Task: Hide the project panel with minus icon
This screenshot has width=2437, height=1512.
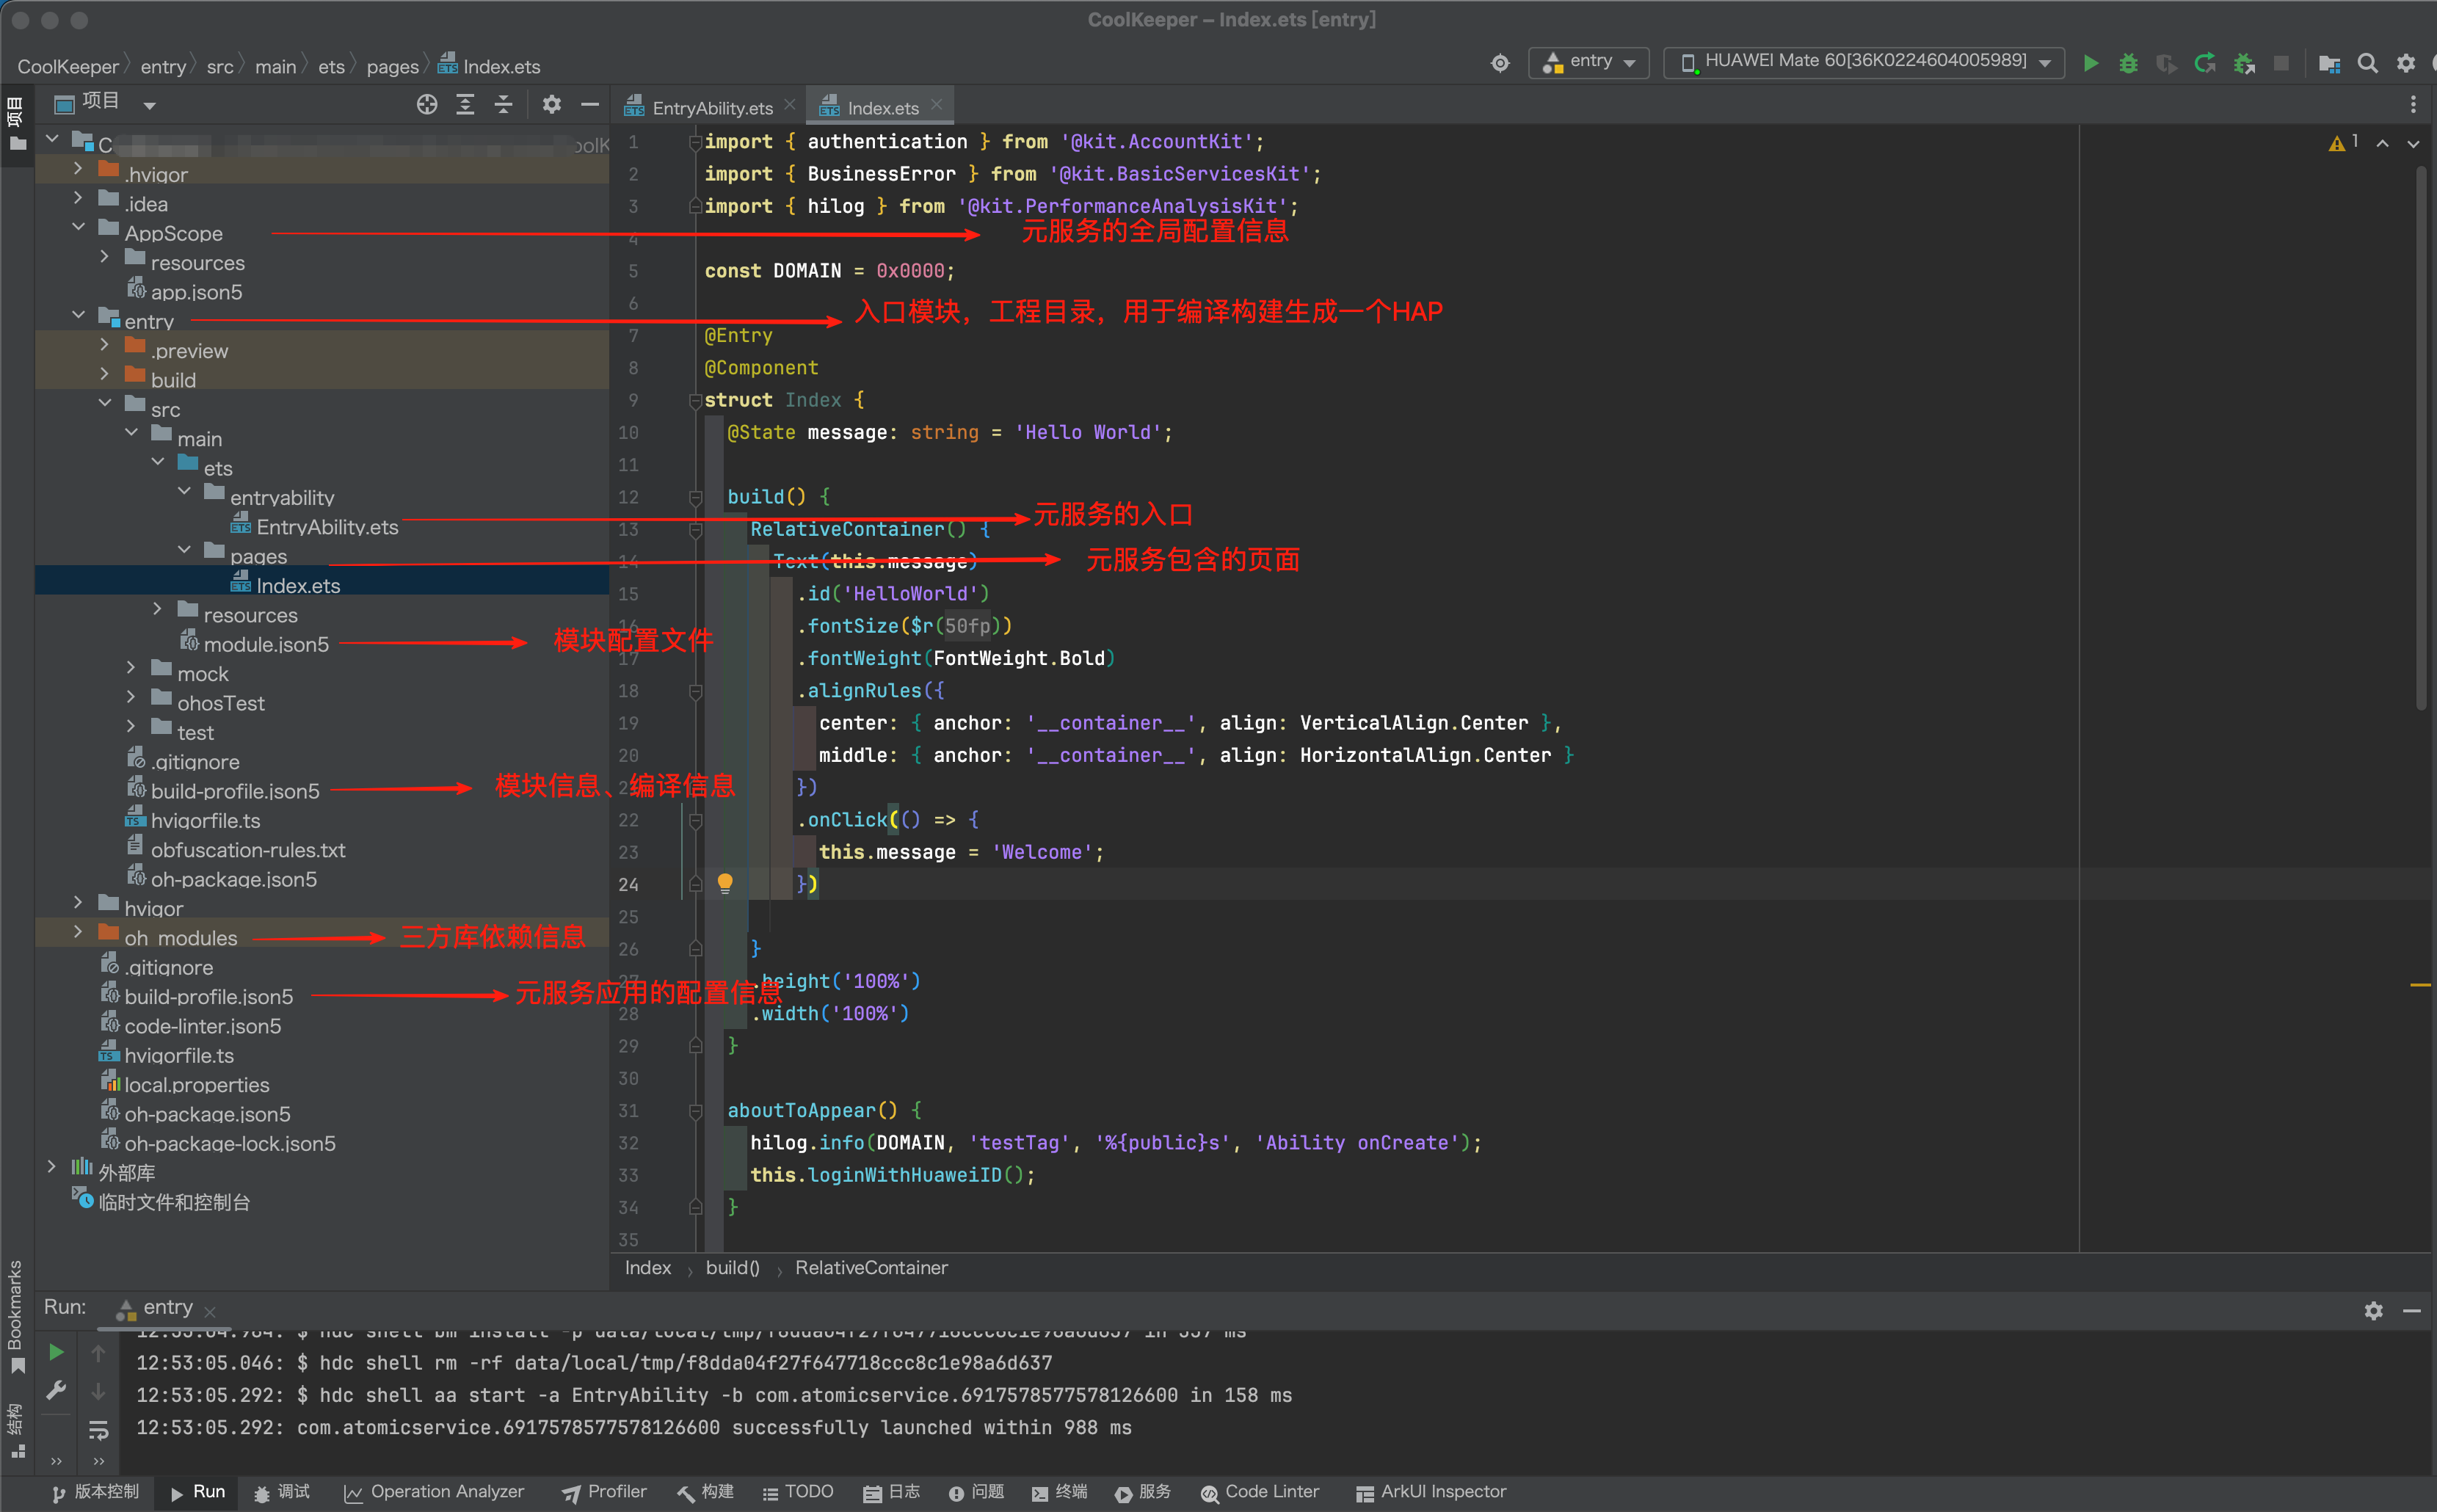Action: coord(590,104)
